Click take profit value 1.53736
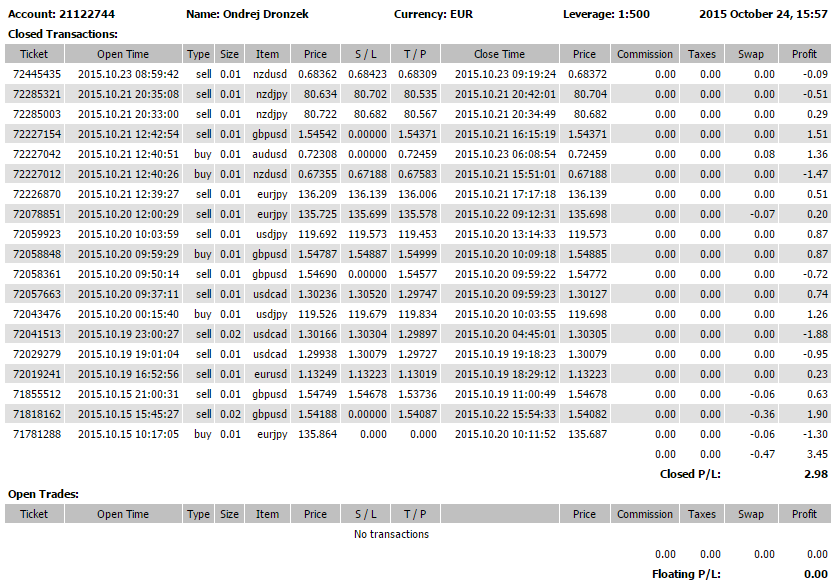 point(418,394)
